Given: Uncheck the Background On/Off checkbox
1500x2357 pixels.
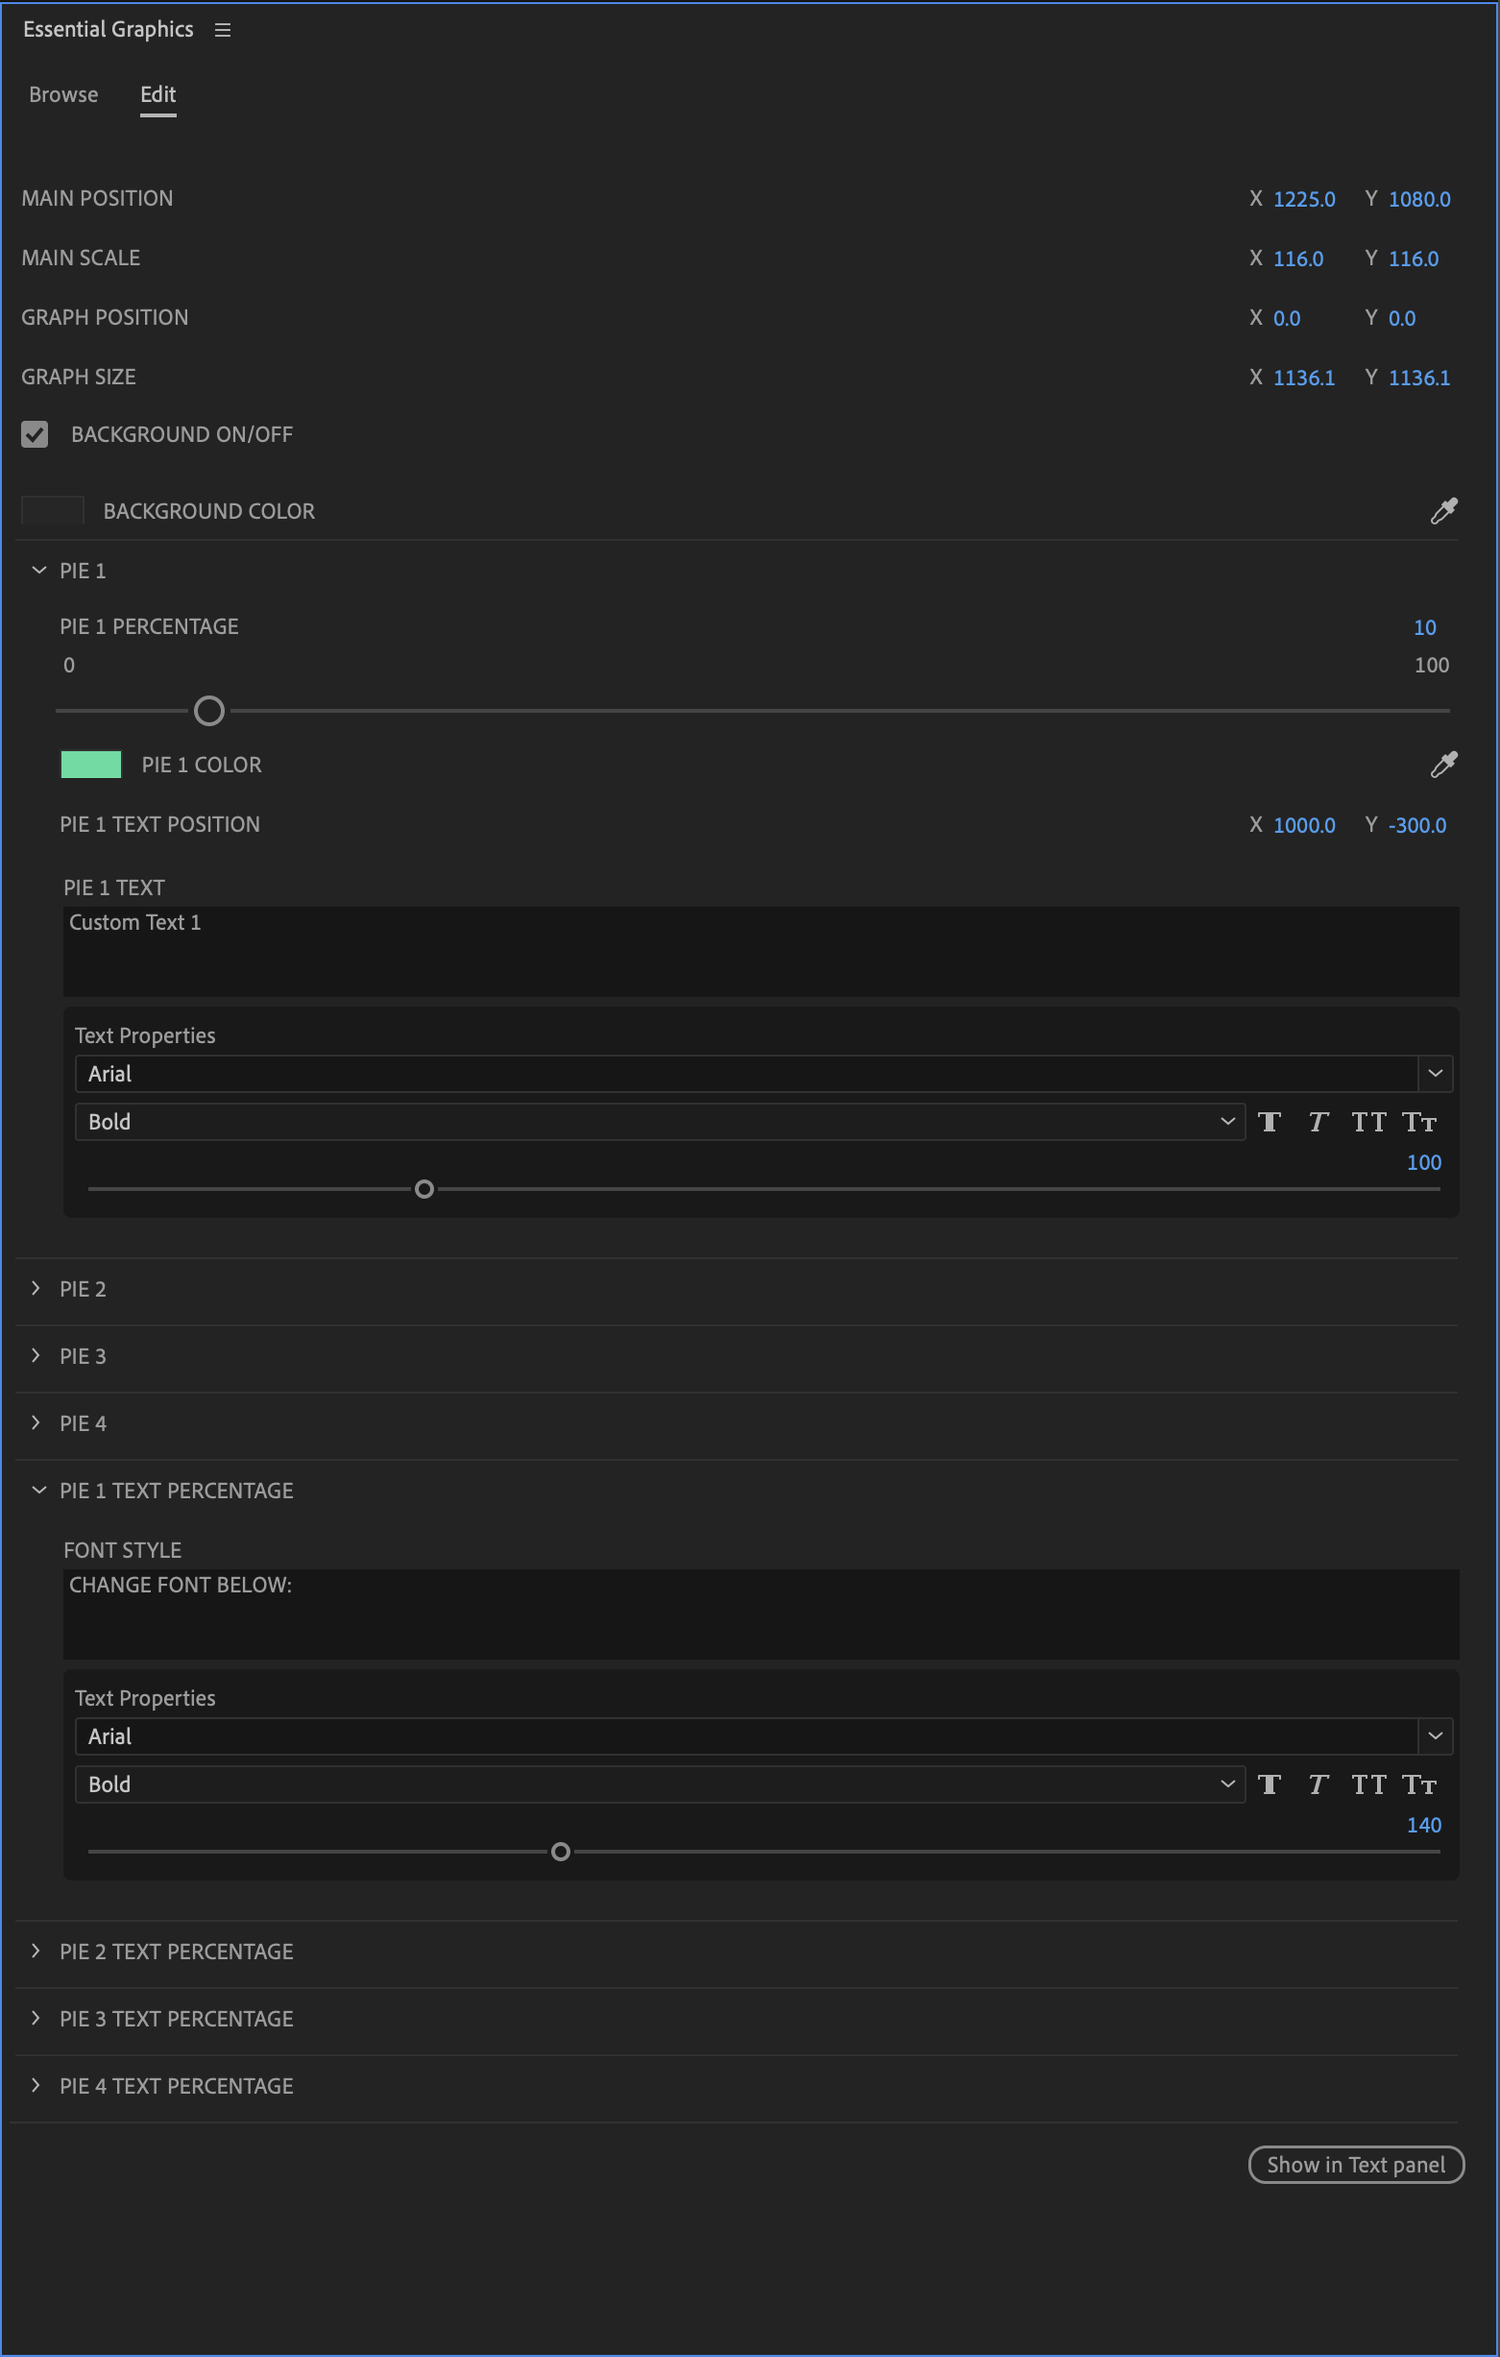Looking at the screenshot, I should (35, 434).
